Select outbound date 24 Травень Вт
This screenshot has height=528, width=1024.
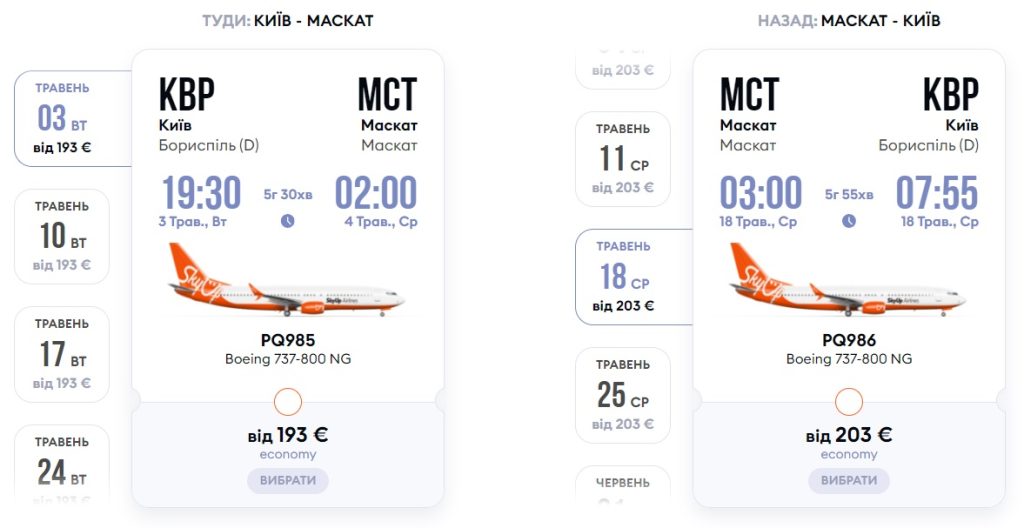62,465
